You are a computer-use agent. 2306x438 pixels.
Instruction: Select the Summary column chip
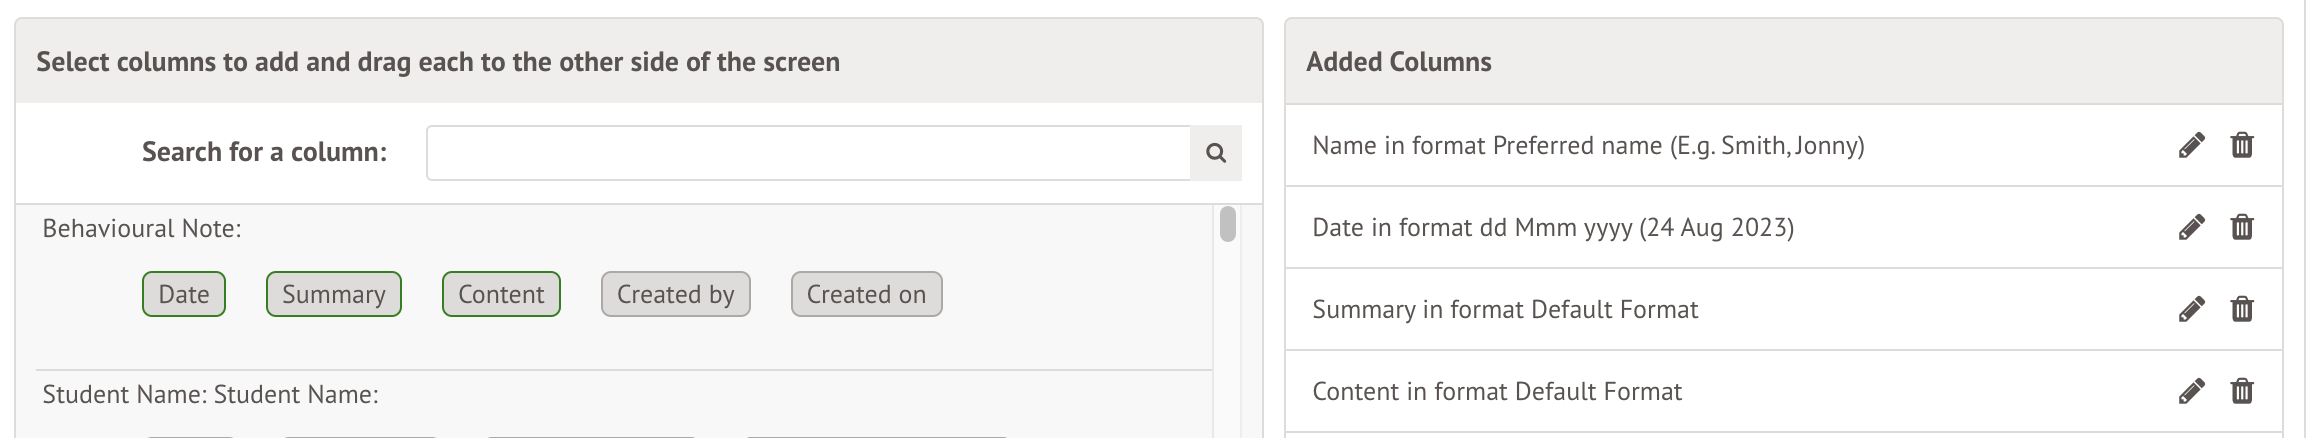click(x=333, y=294)
